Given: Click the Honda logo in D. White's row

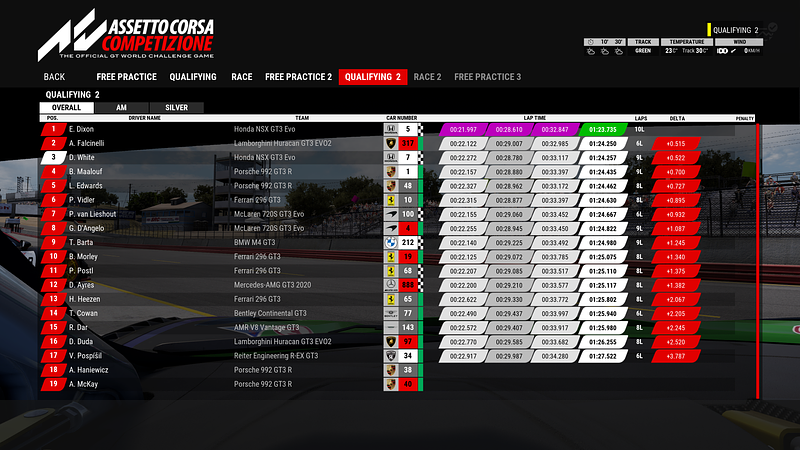Looking at the screenshot, I should point(391,158).
